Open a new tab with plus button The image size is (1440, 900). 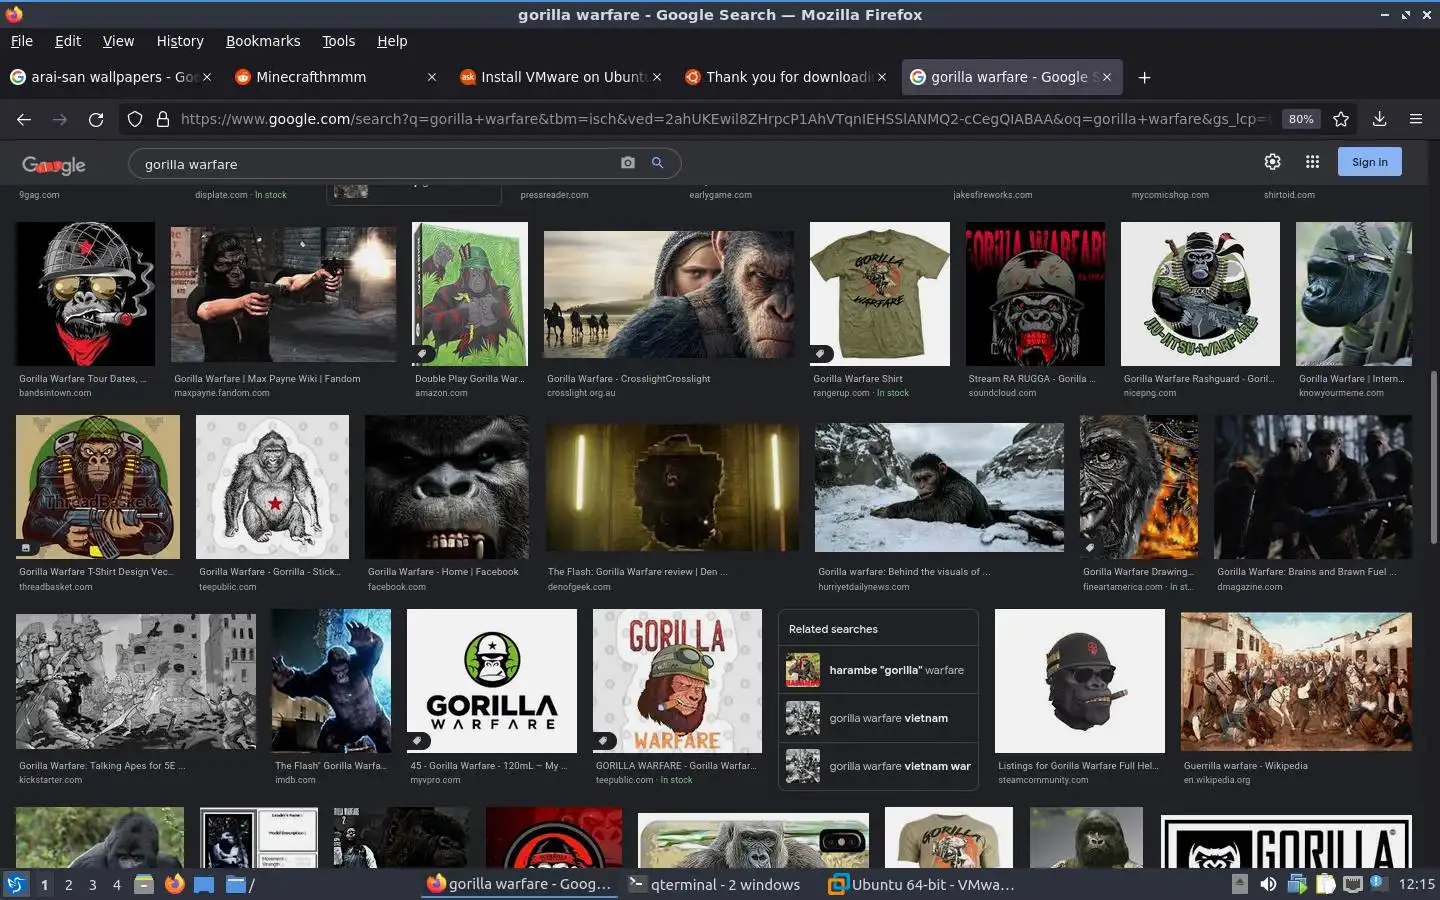1144,77
